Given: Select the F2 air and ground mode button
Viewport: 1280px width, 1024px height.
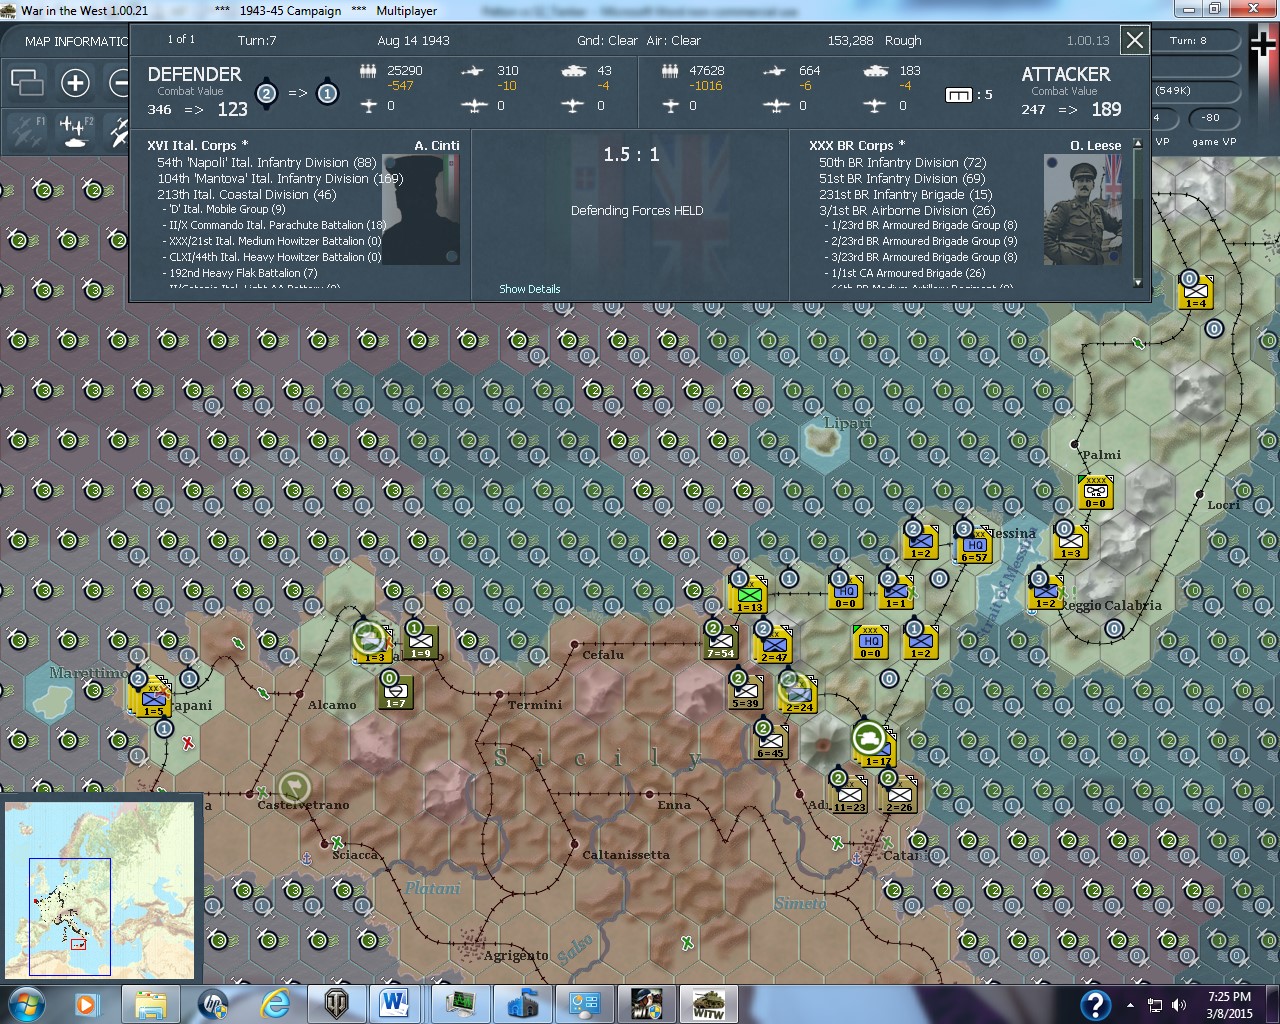Looking at the screenshot, I should pos(76,131).
